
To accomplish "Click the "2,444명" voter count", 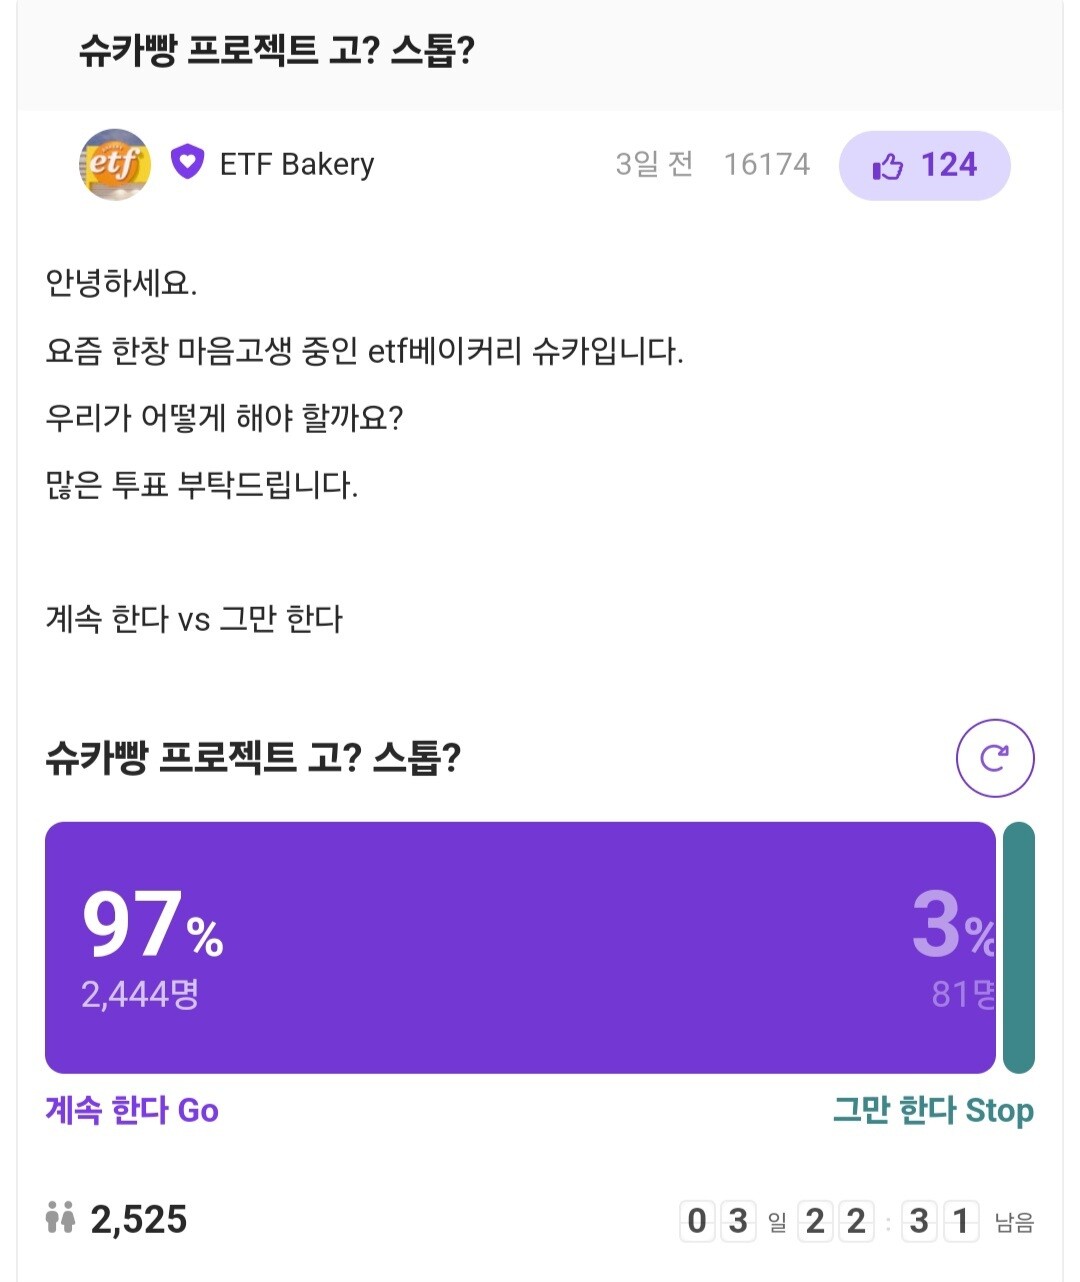I will (140, 994).
